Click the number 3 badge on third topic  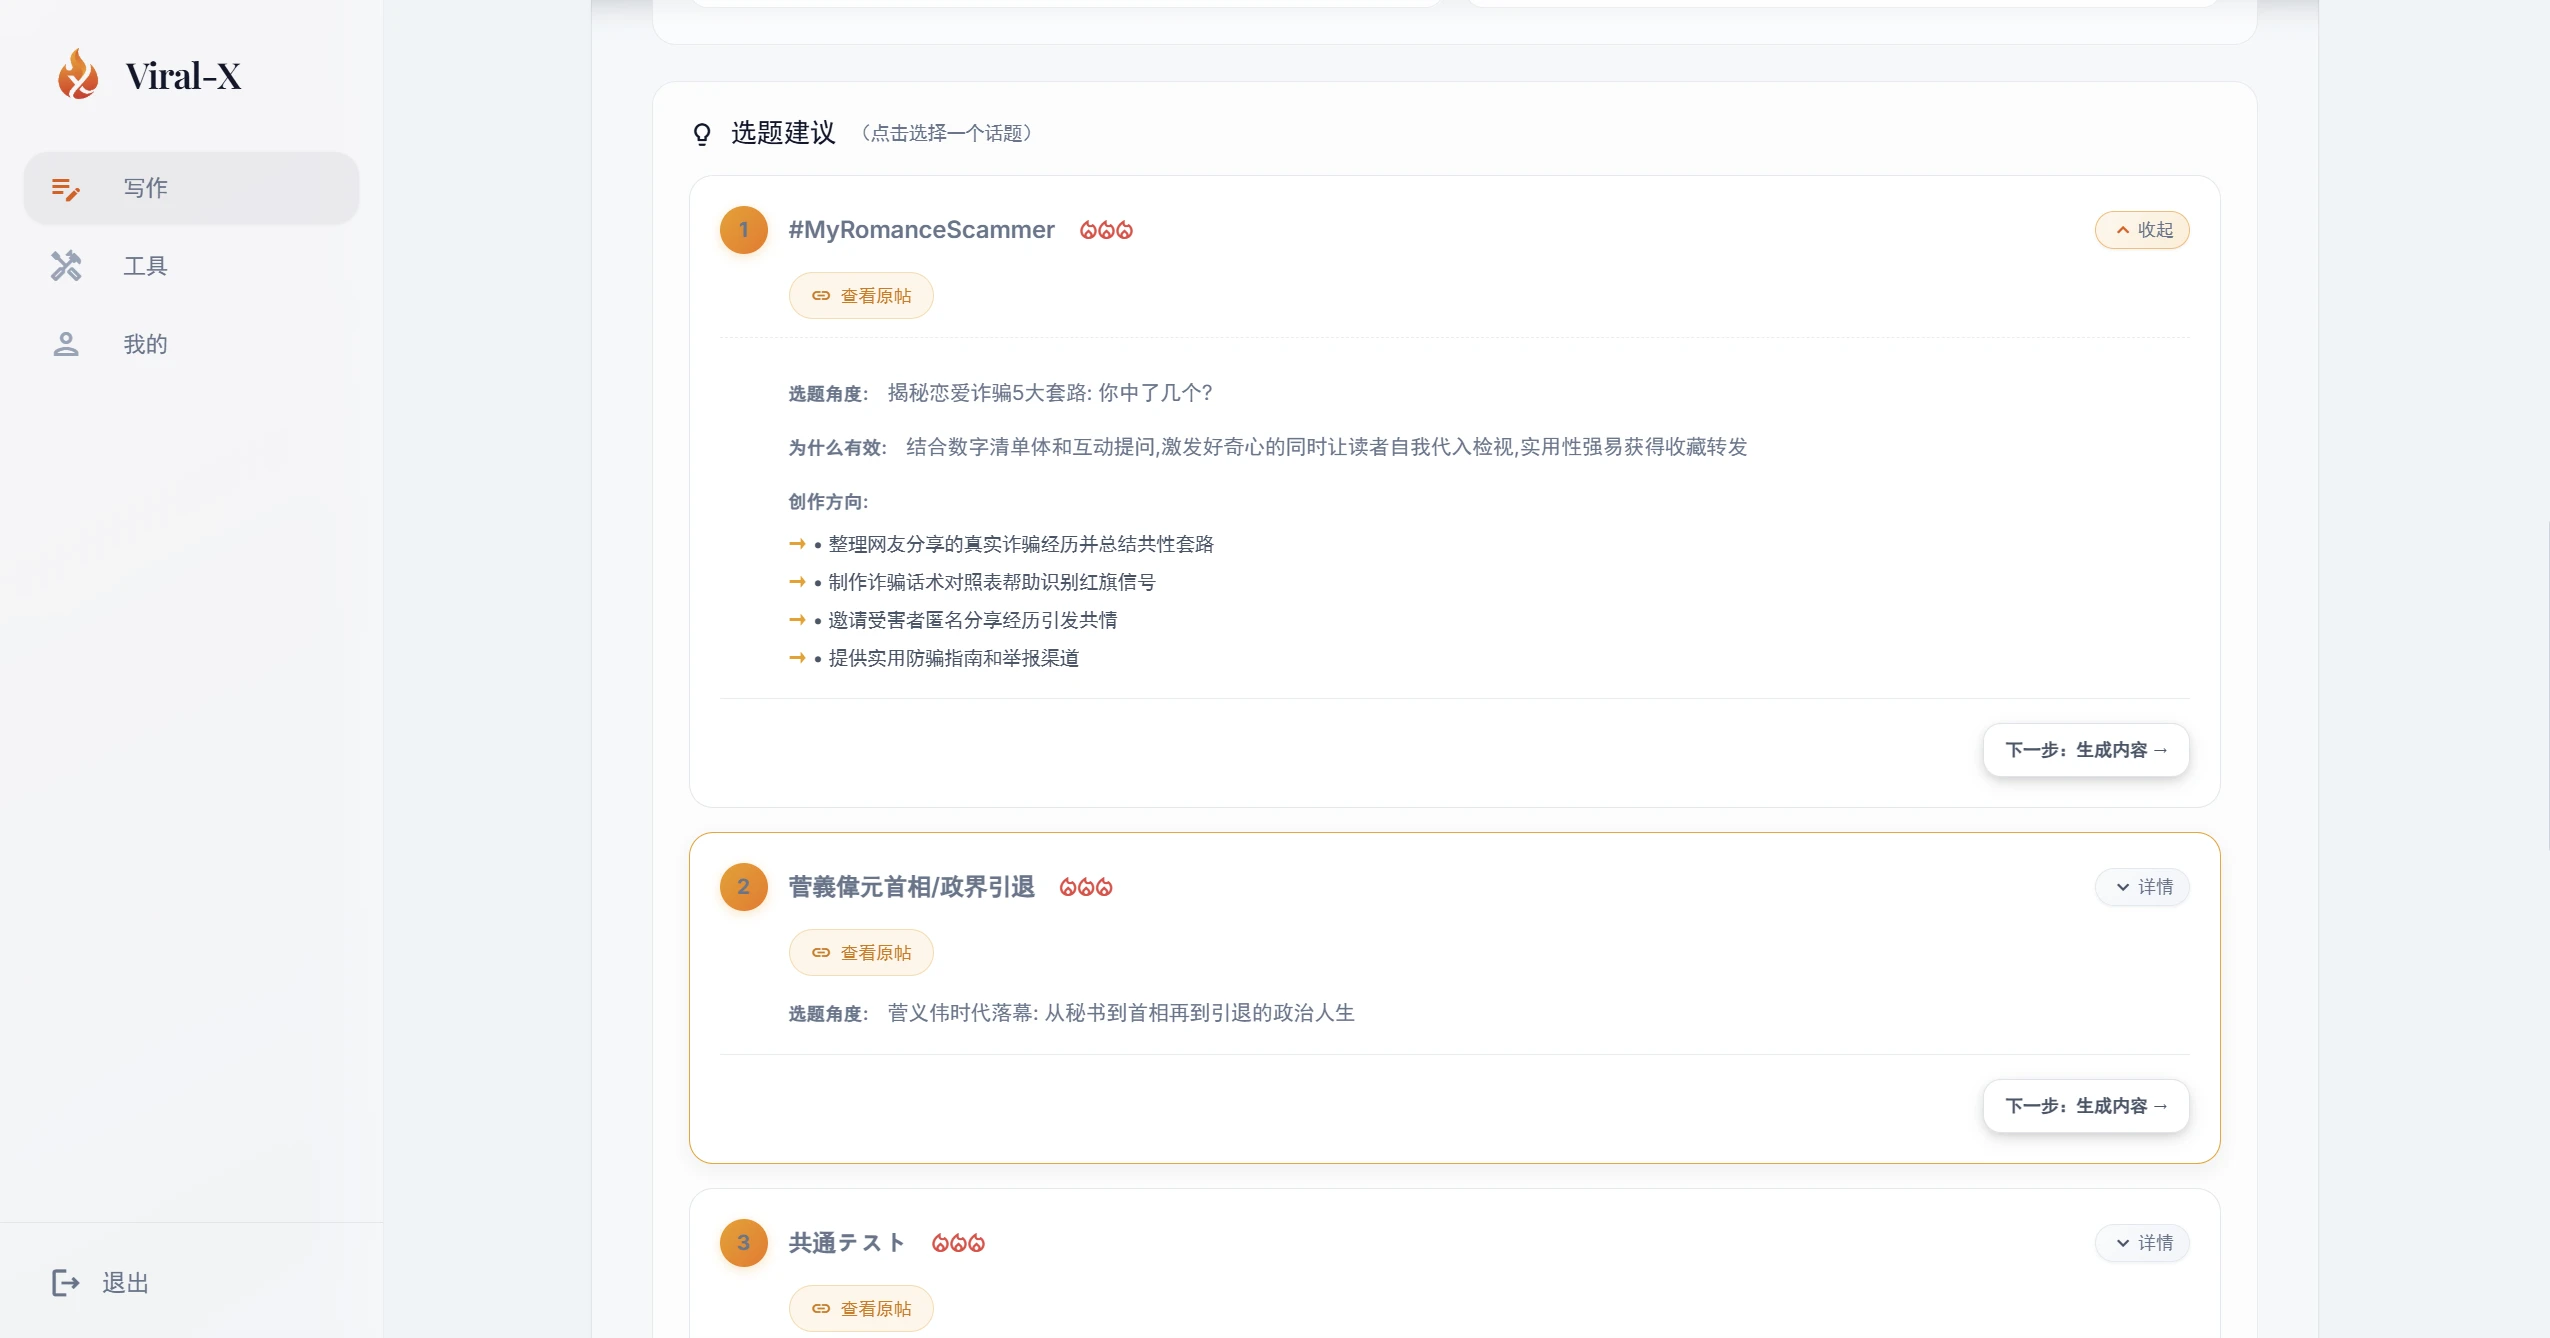tap(744, 1243)
